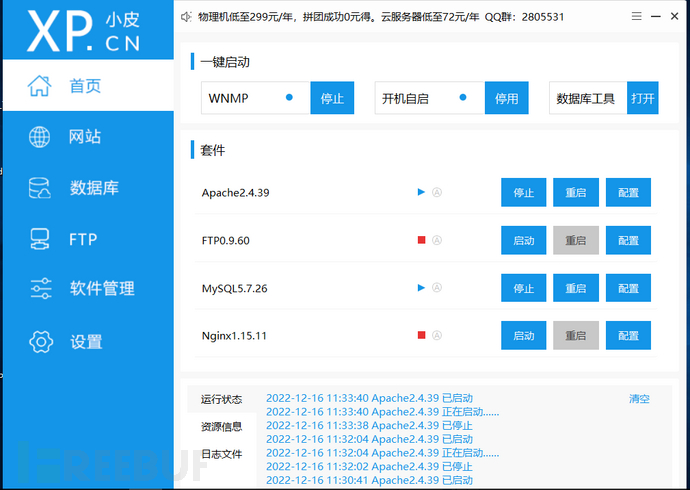Viewport: 690px width, 490px height.
Task: Select log entry 11:33:40 Apache2.4.39 已启动
Action: tap(369, 398)
